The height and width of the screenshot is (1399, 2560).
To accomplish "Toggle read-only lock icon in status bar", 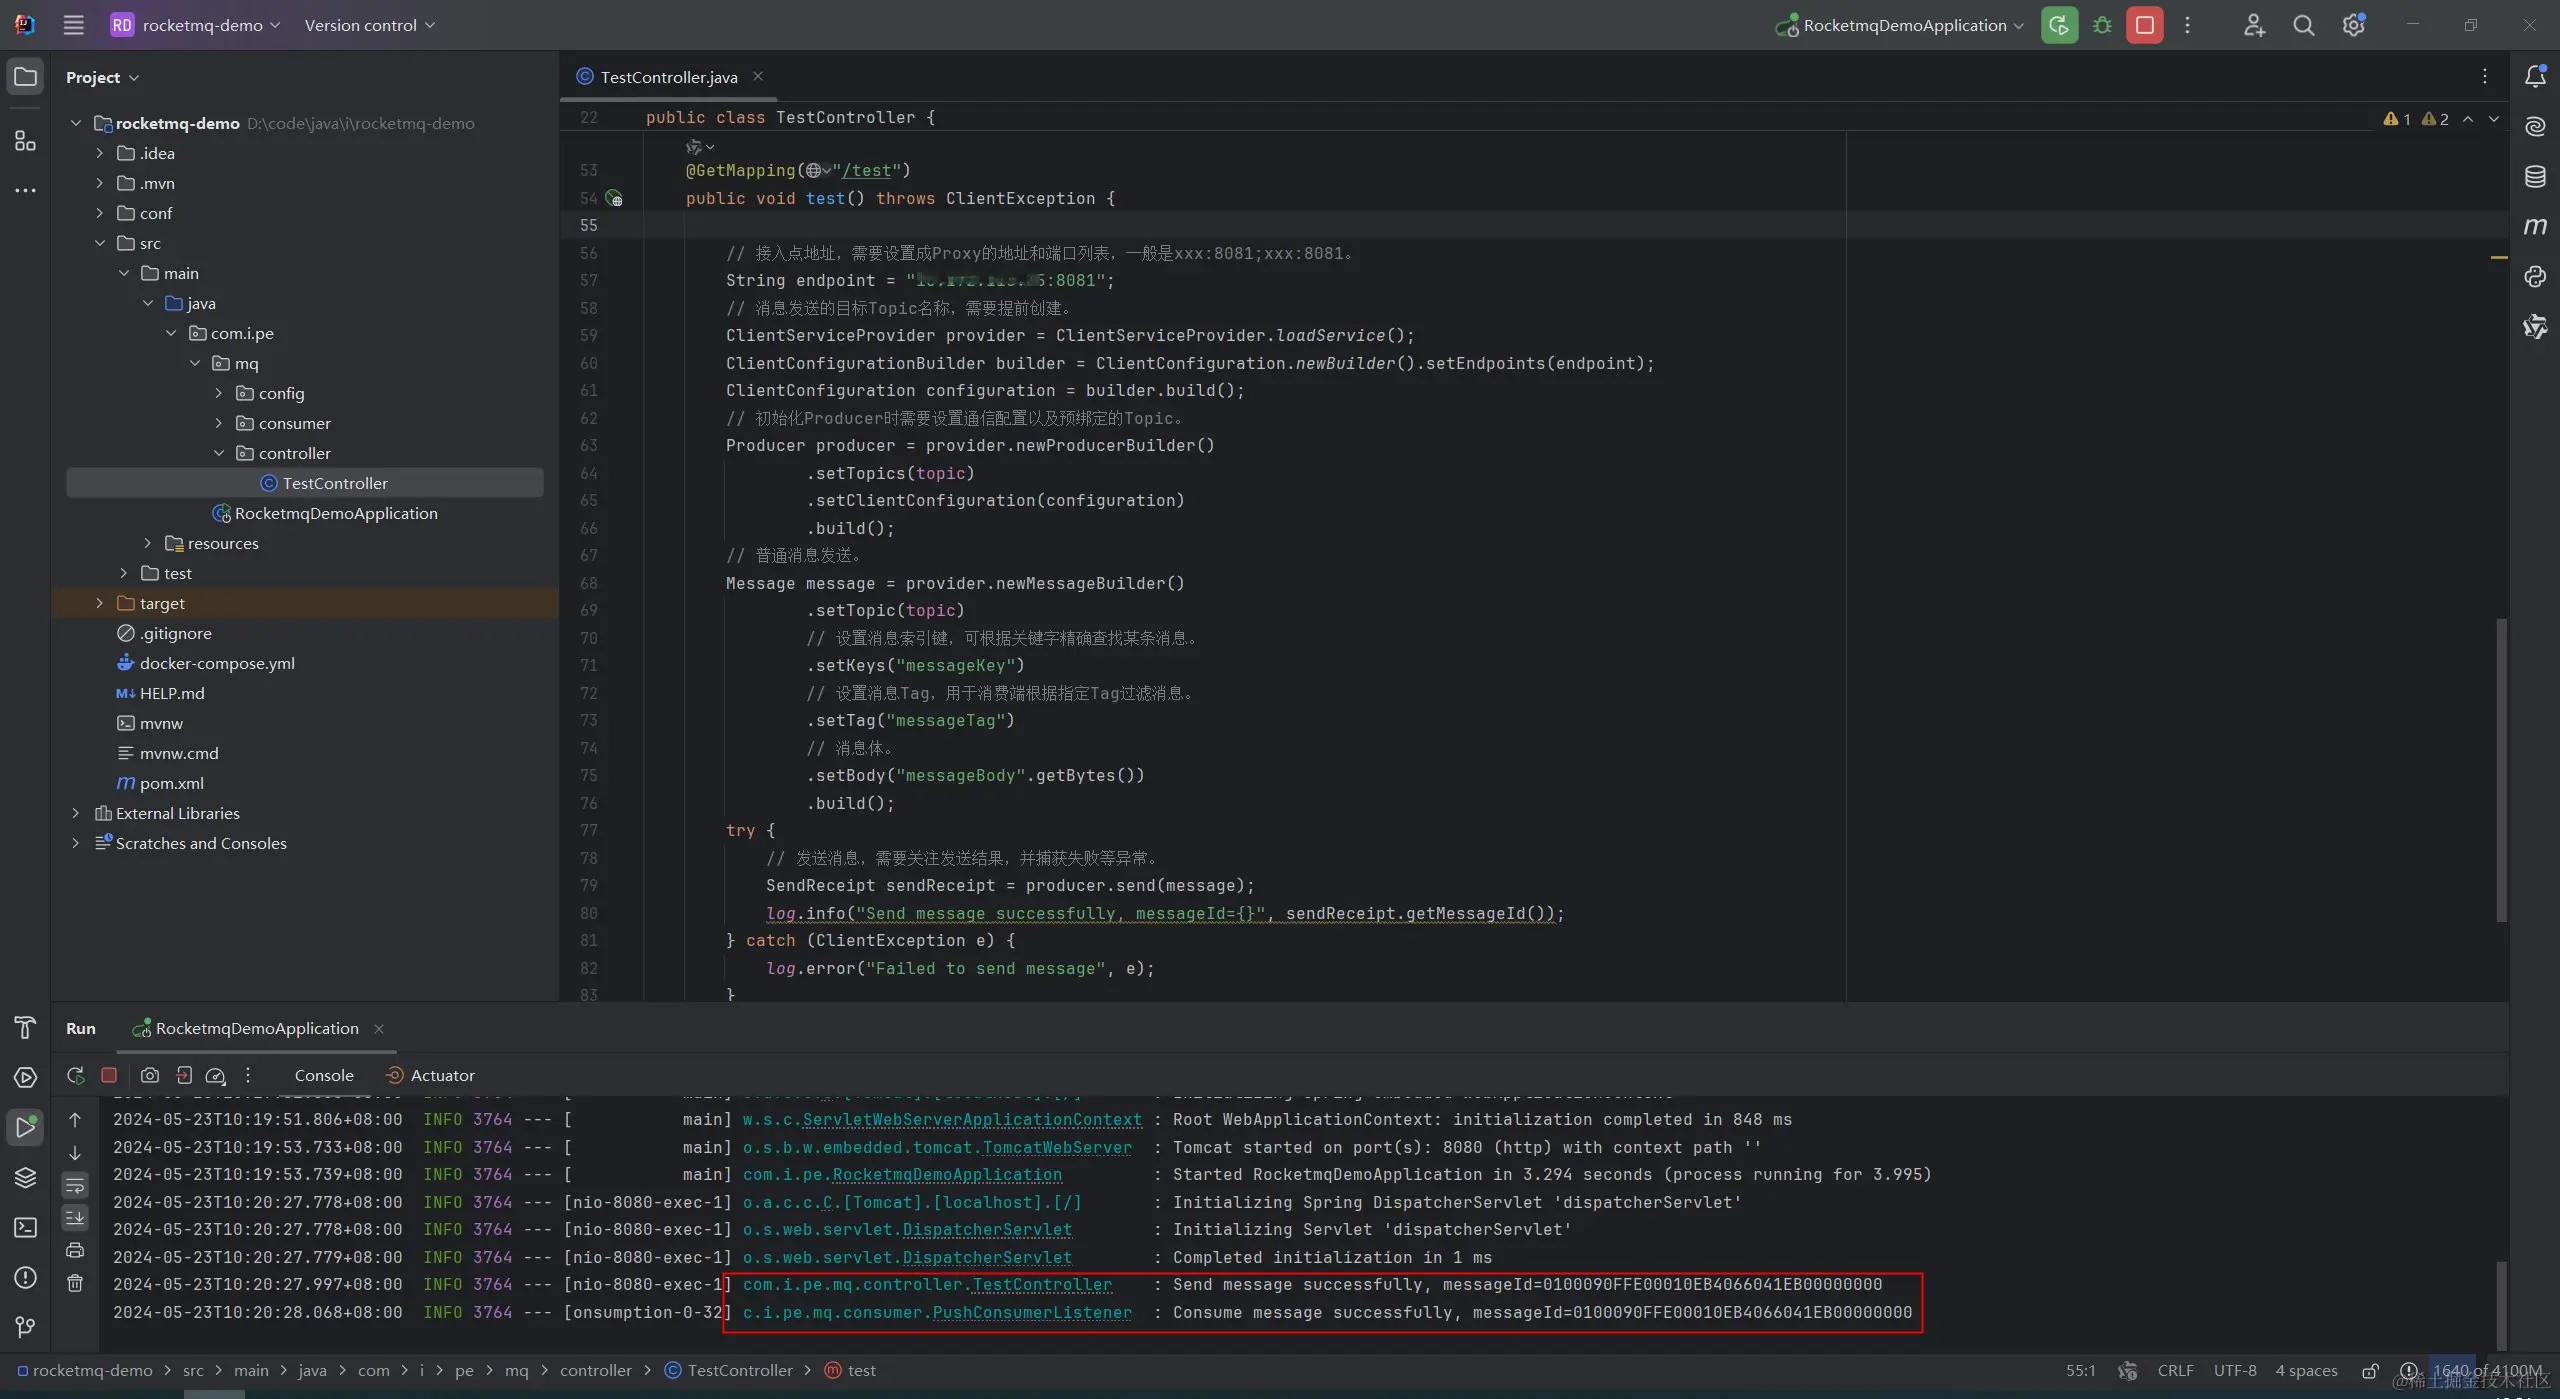I will click(x=2370, y=1371).
